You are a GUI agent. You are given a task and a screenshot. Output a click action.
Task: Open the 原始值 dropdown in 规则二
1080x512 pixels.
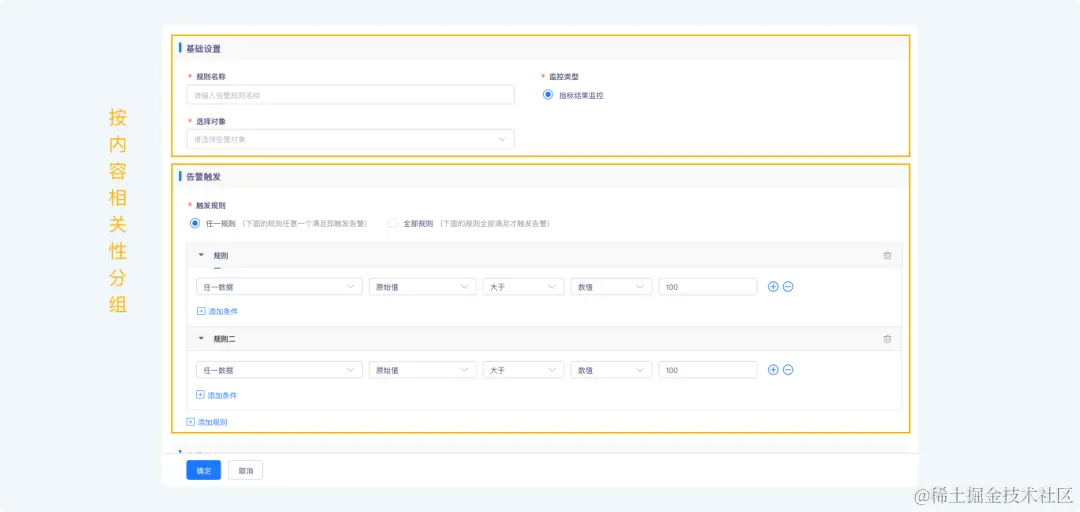(x=422, y=370)
